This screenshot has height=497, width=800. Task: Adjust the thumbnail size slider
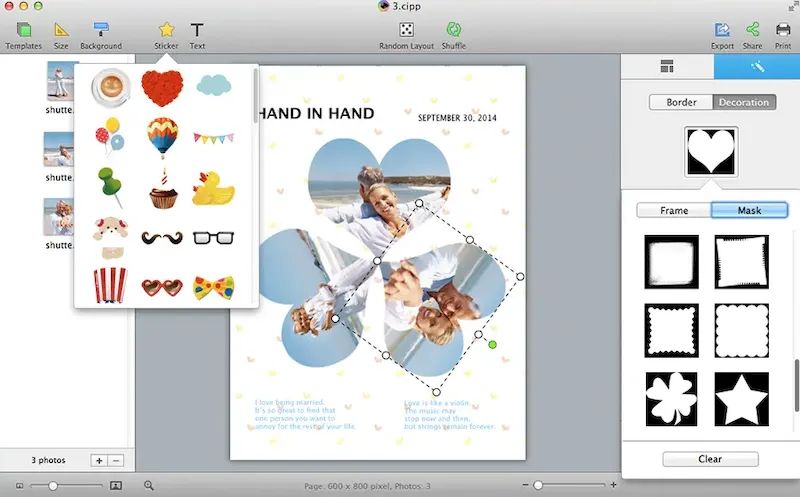pos(53,485)
